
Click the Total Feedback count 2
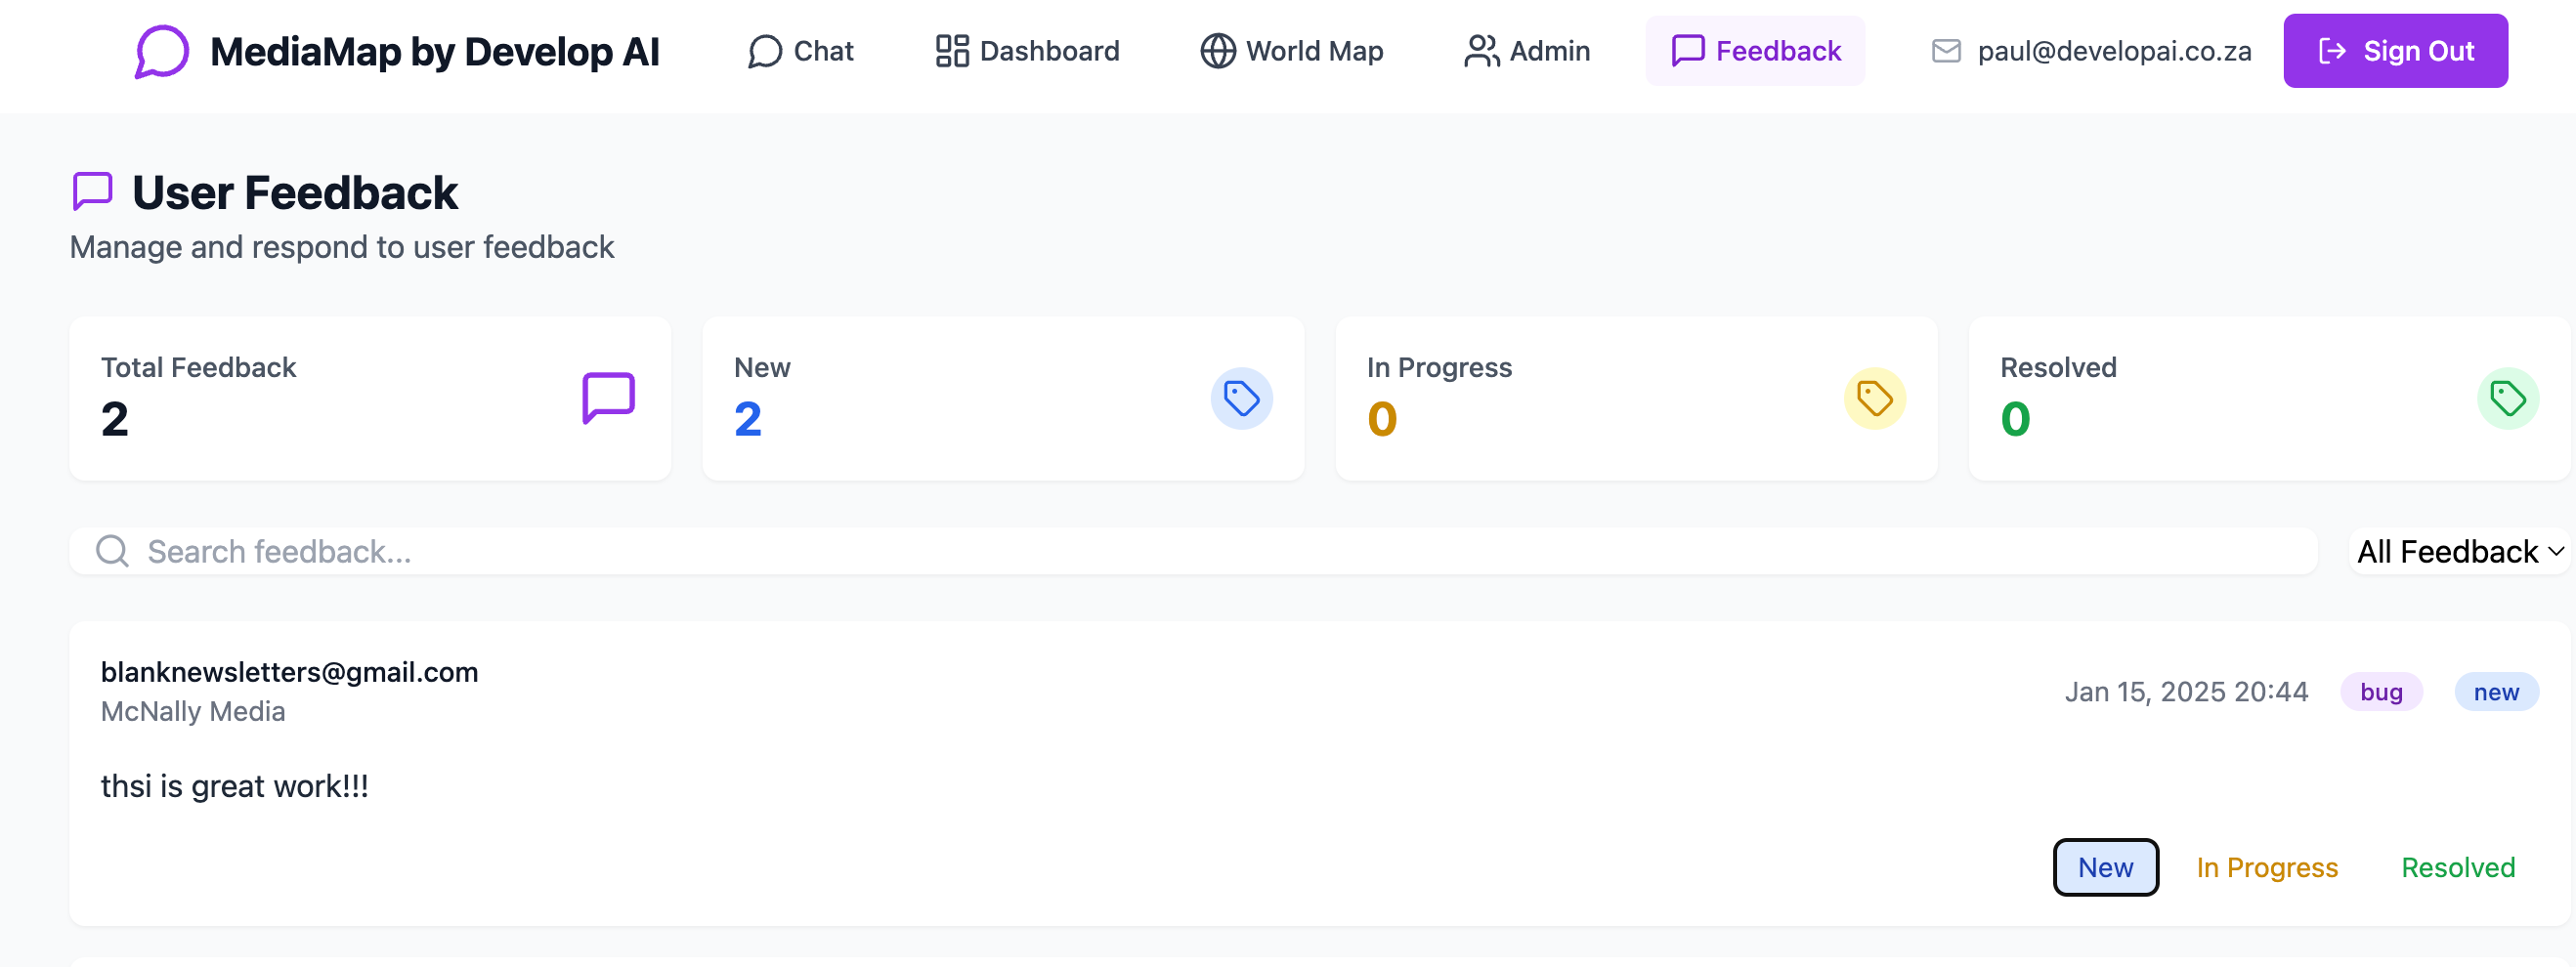click(x=114, y=419)
